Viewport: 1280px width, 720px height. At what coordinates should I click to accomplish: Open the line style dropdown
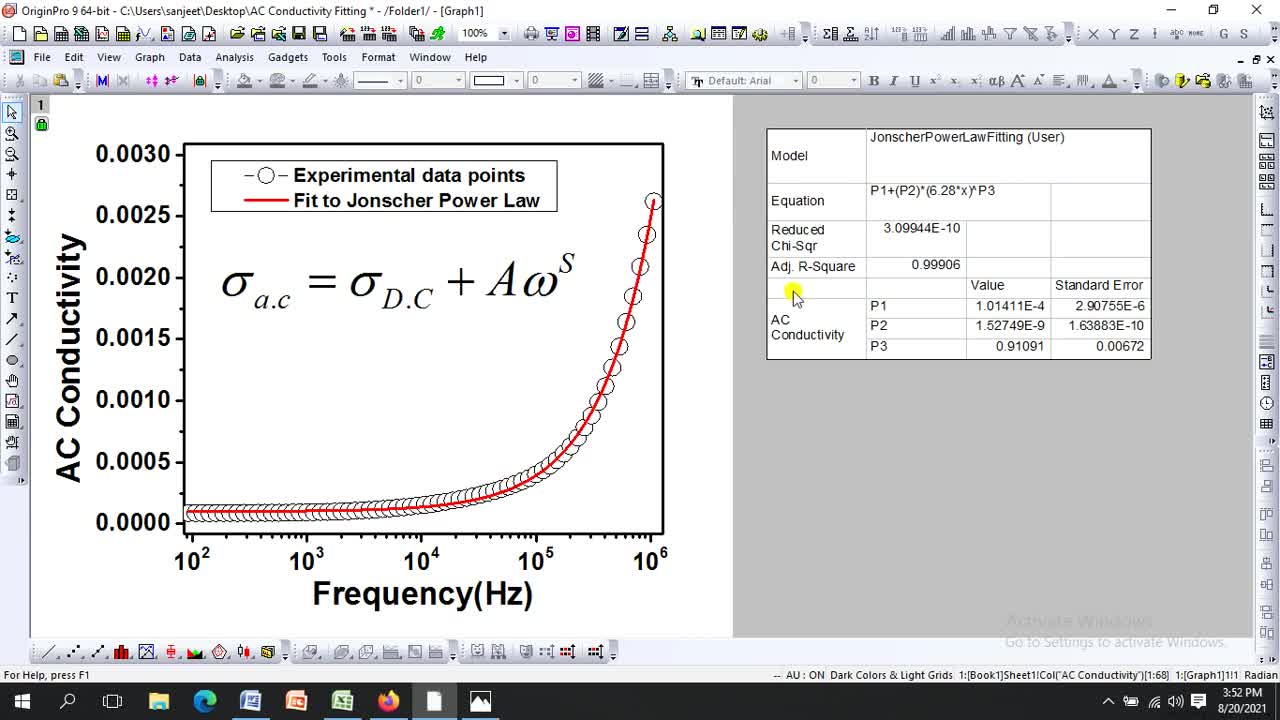400,81
